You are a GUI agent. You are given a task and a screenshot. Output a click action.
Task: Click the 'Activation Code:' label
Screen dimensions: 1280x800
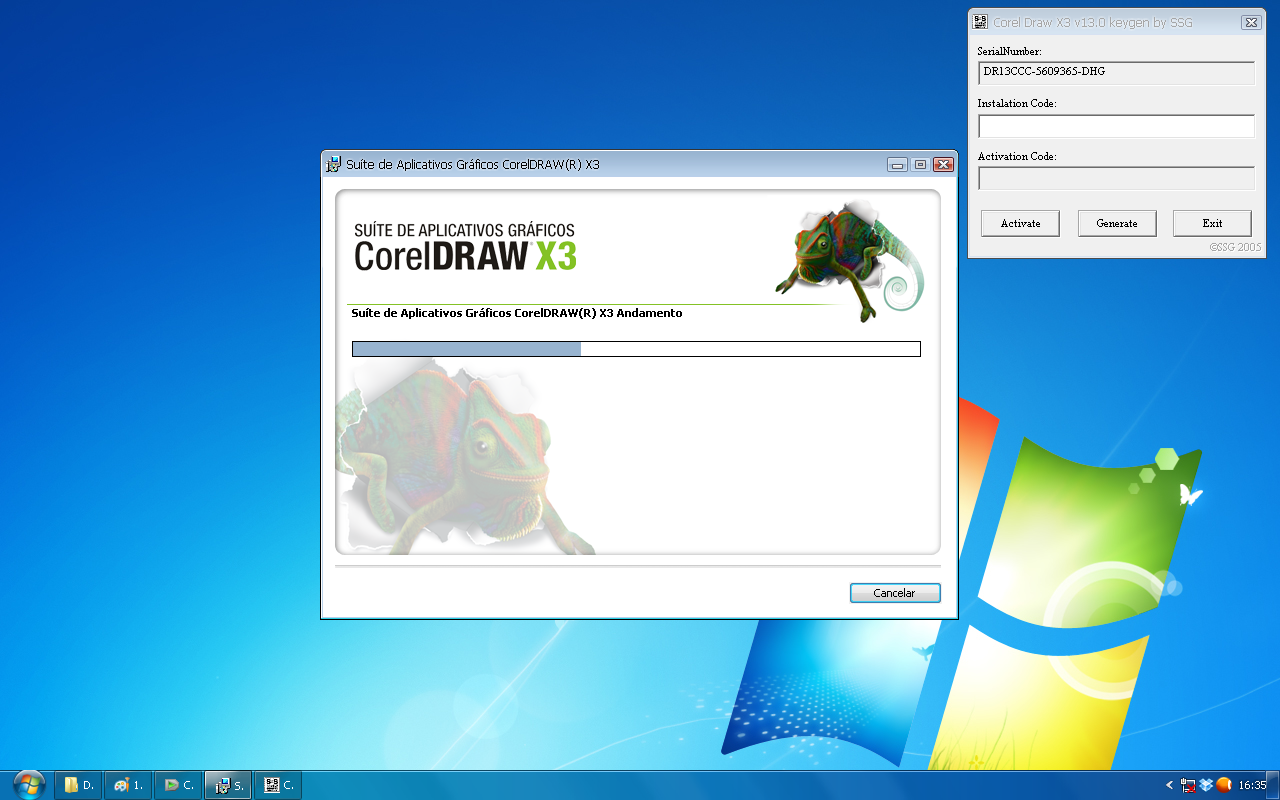1017,156
